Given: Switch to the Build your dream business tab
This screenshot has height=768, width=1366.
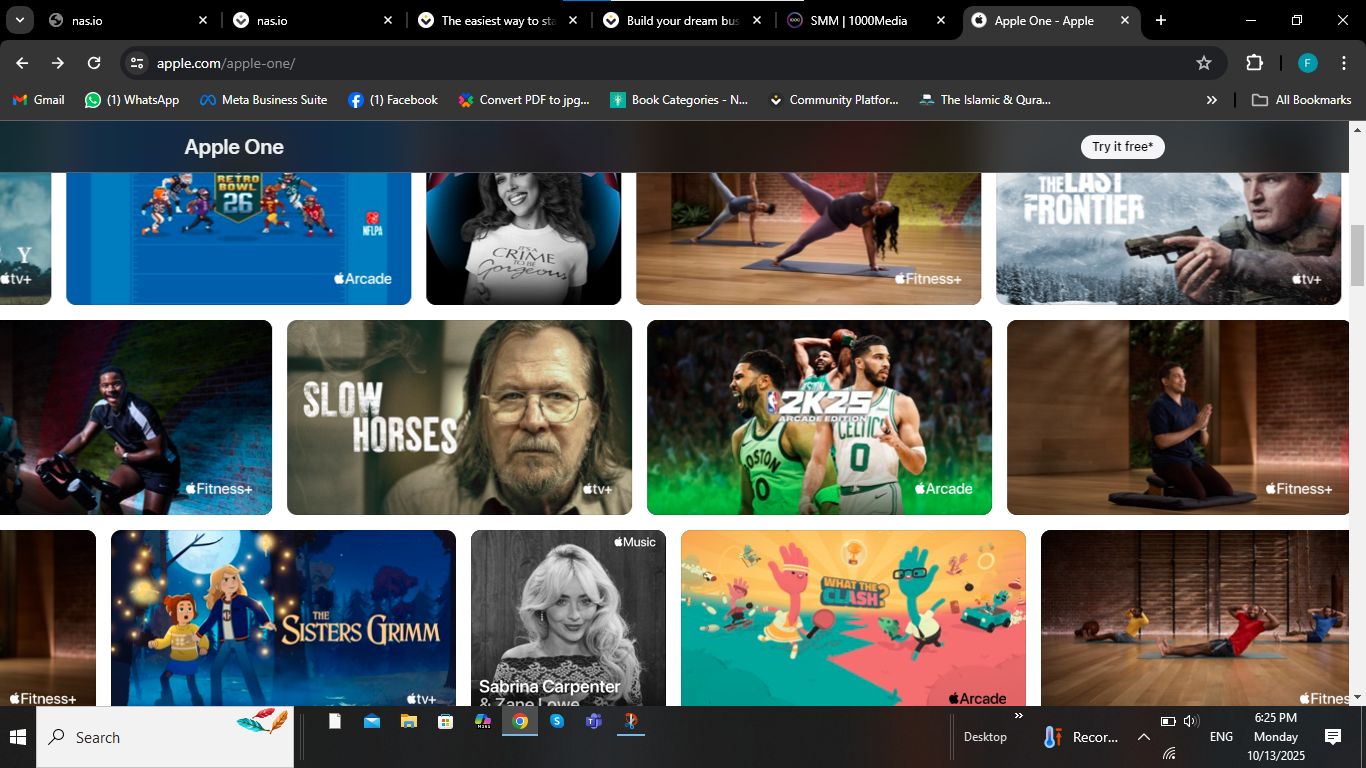Looking at the screenshot, I should [x=682, y=20].
